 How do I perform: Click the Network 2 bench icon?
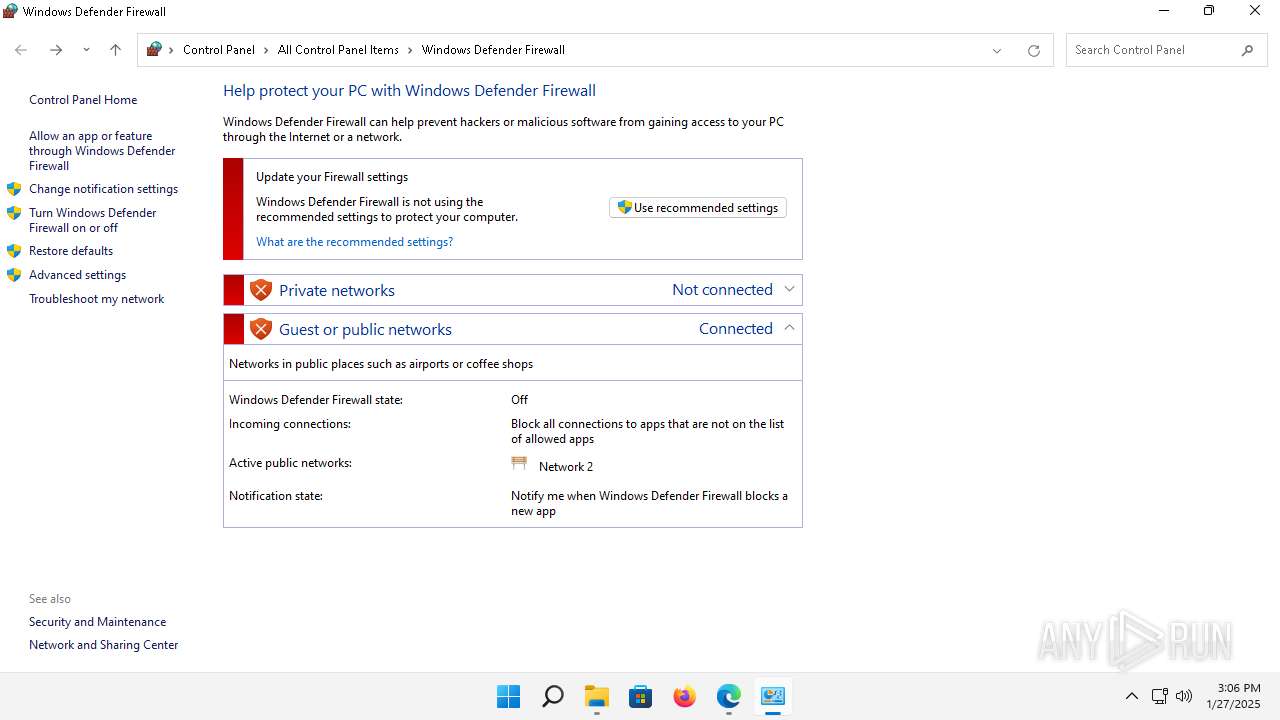[519, 464]
